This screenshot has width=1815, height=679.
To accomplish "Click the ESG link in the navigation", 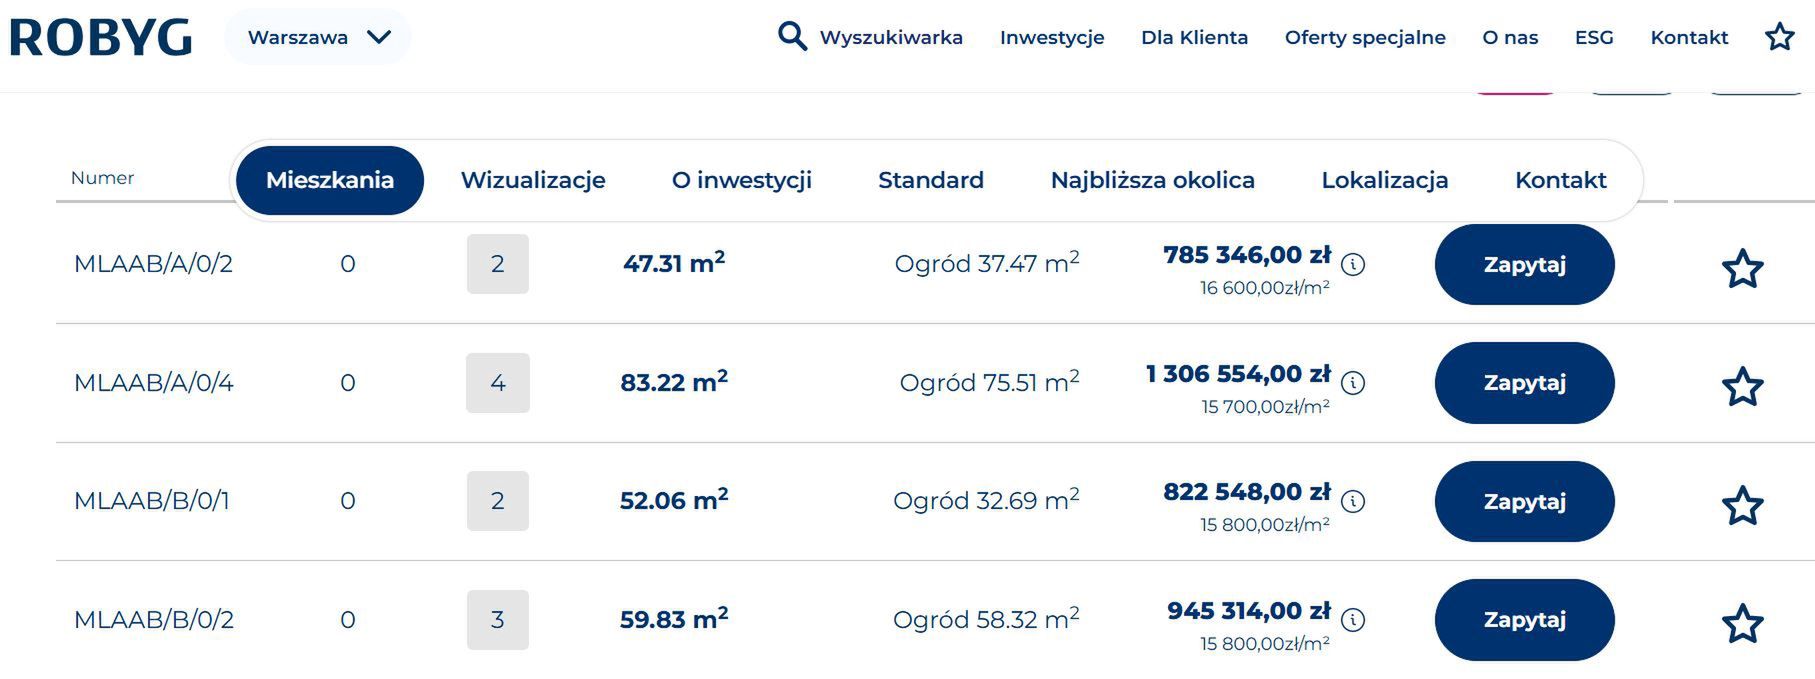I will coord(1593,37).
